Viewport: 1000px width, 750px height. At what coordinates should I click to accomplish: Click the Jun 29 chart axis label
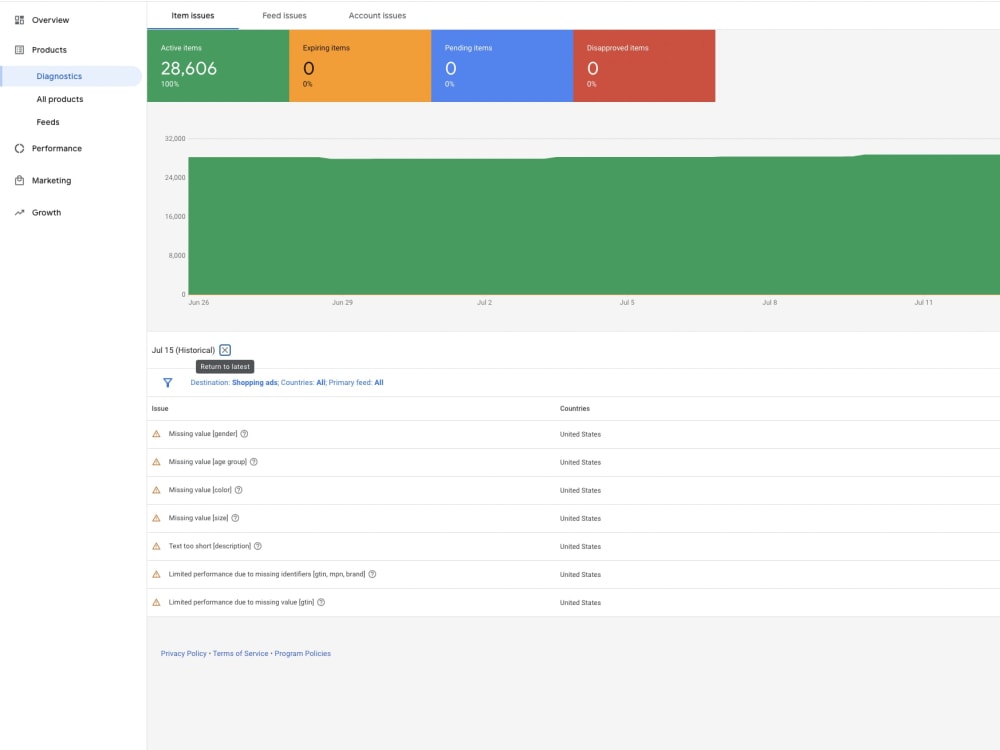coord(342,303)
